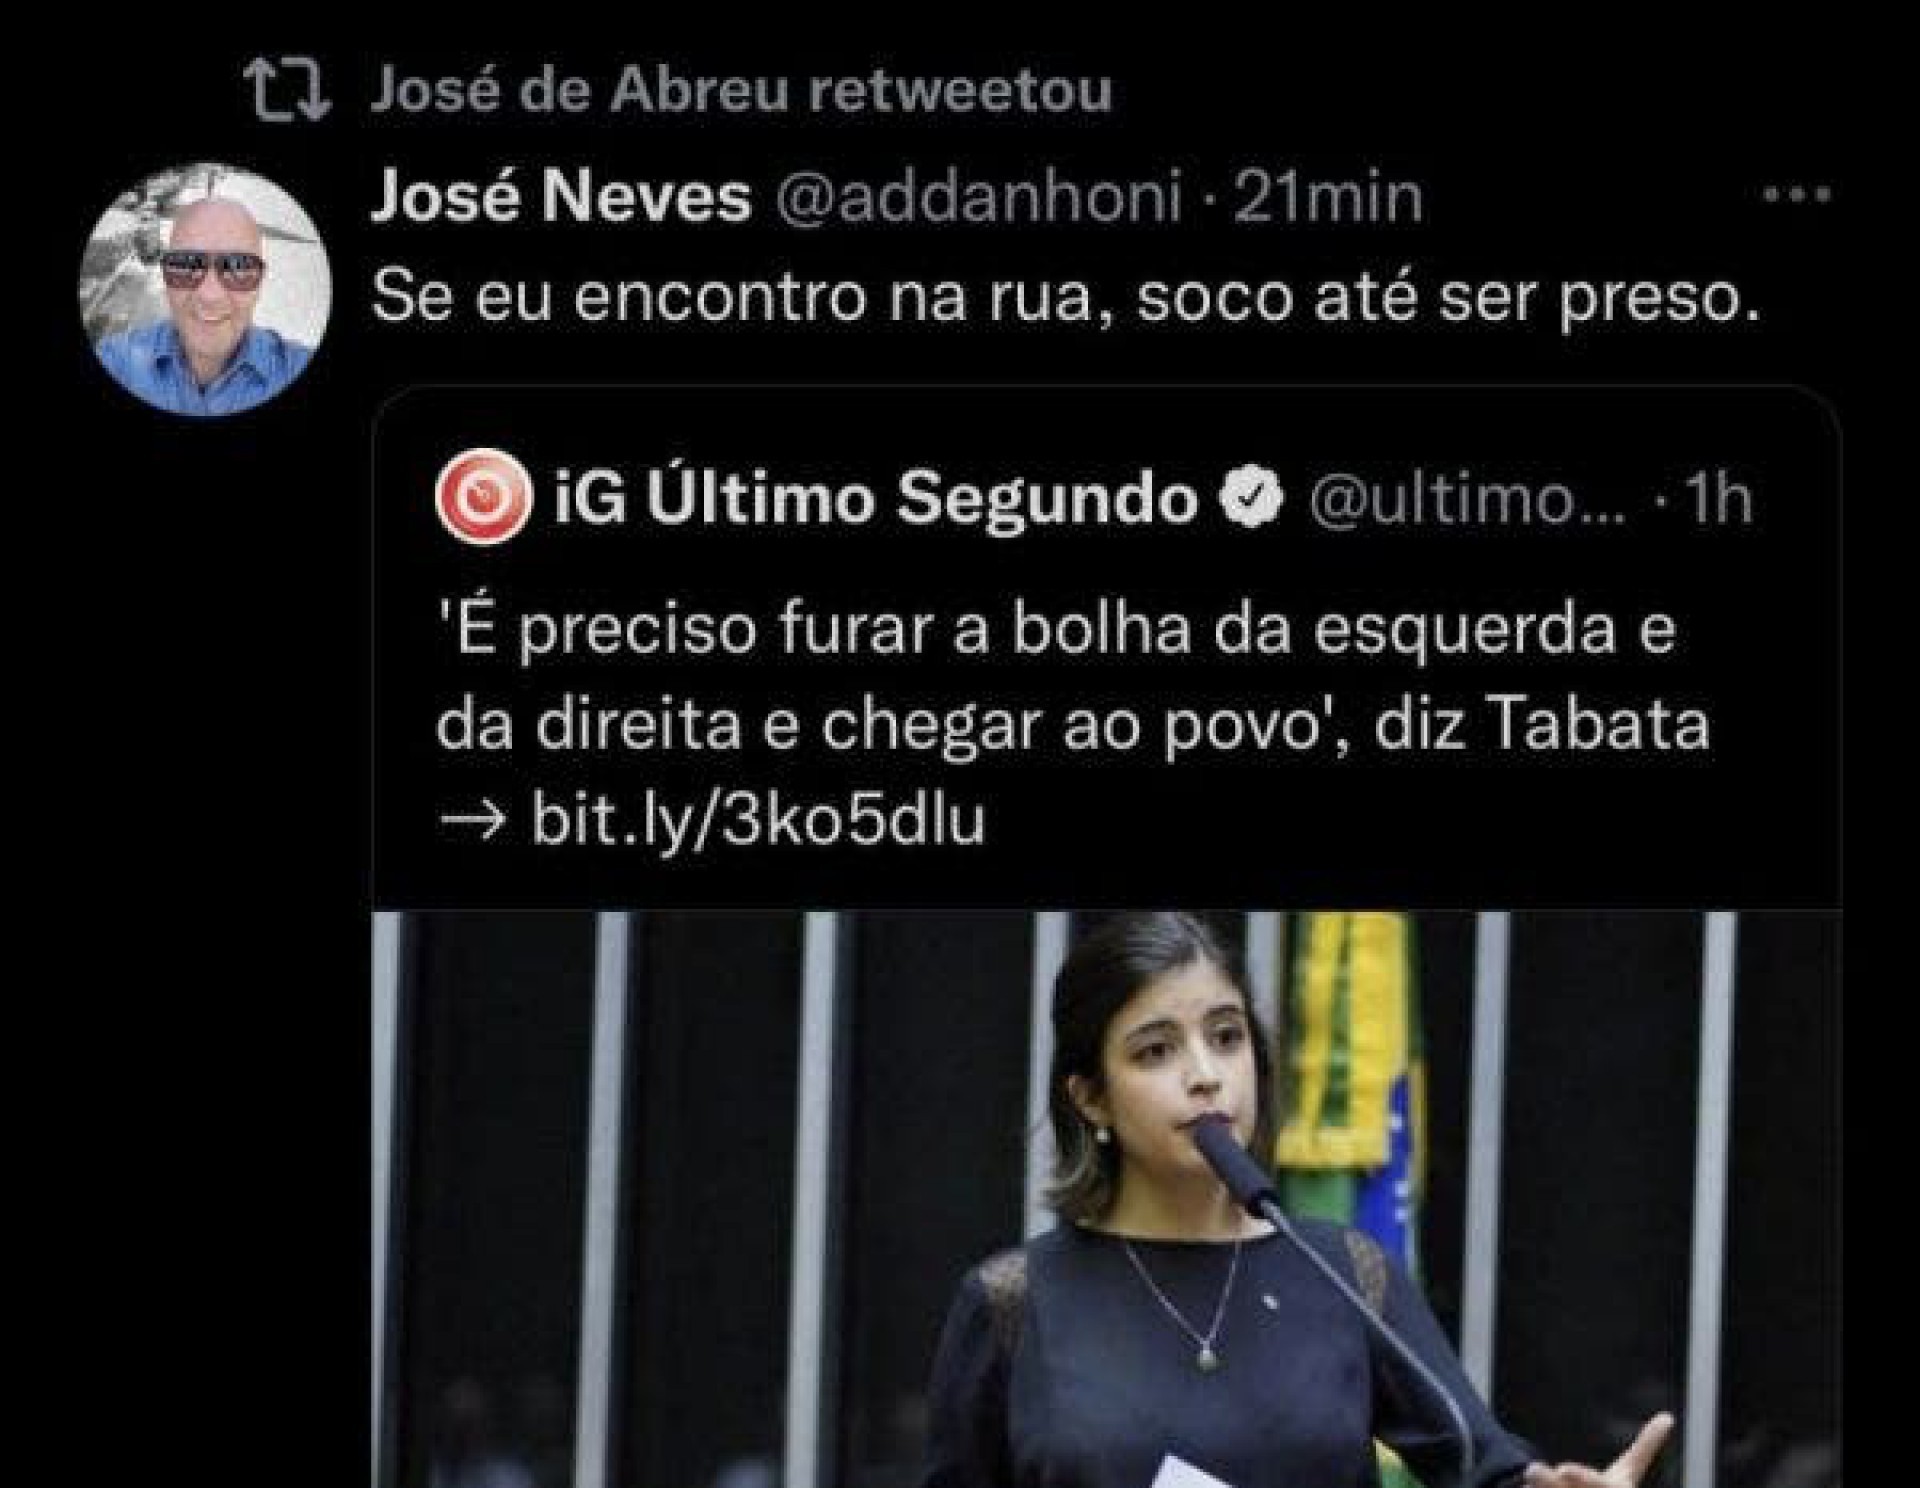Viewport: 1920px width, 1488px height.
Task: Click the red iG Último Segundo logo
Action: pyautogui.click(x=483, y=497)
